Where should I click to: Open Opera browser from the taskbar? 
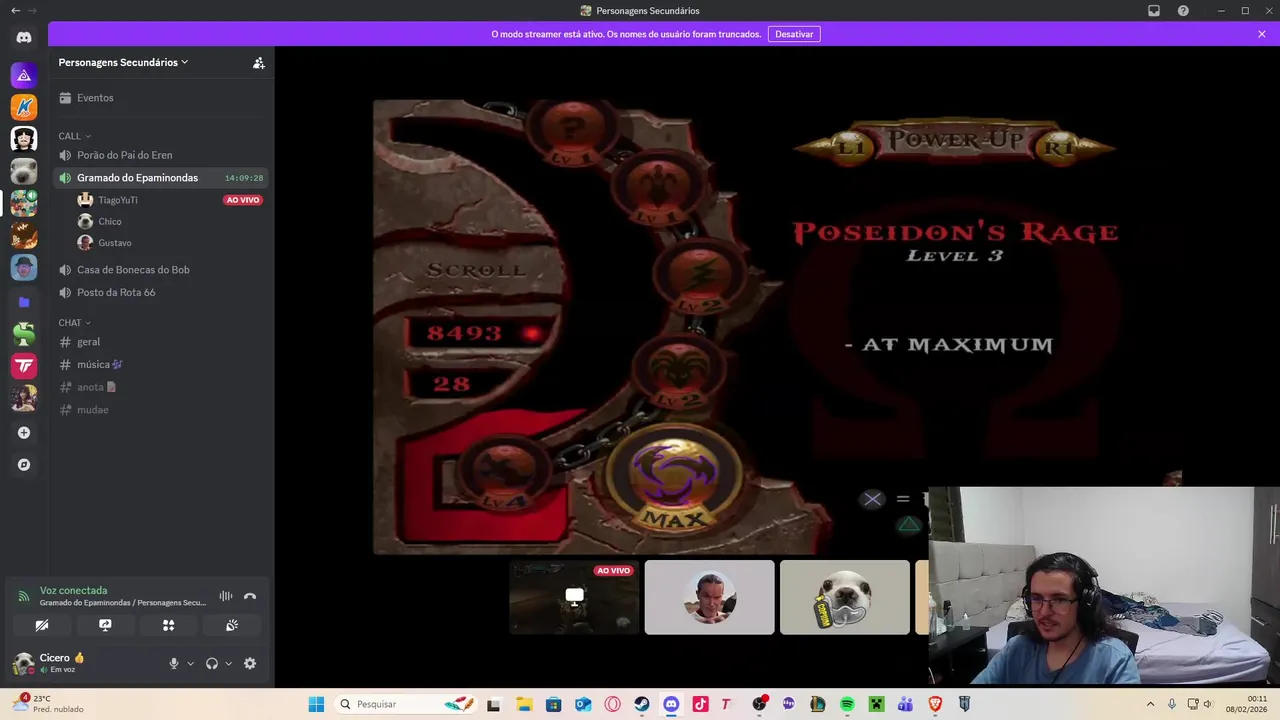(612, 704)
